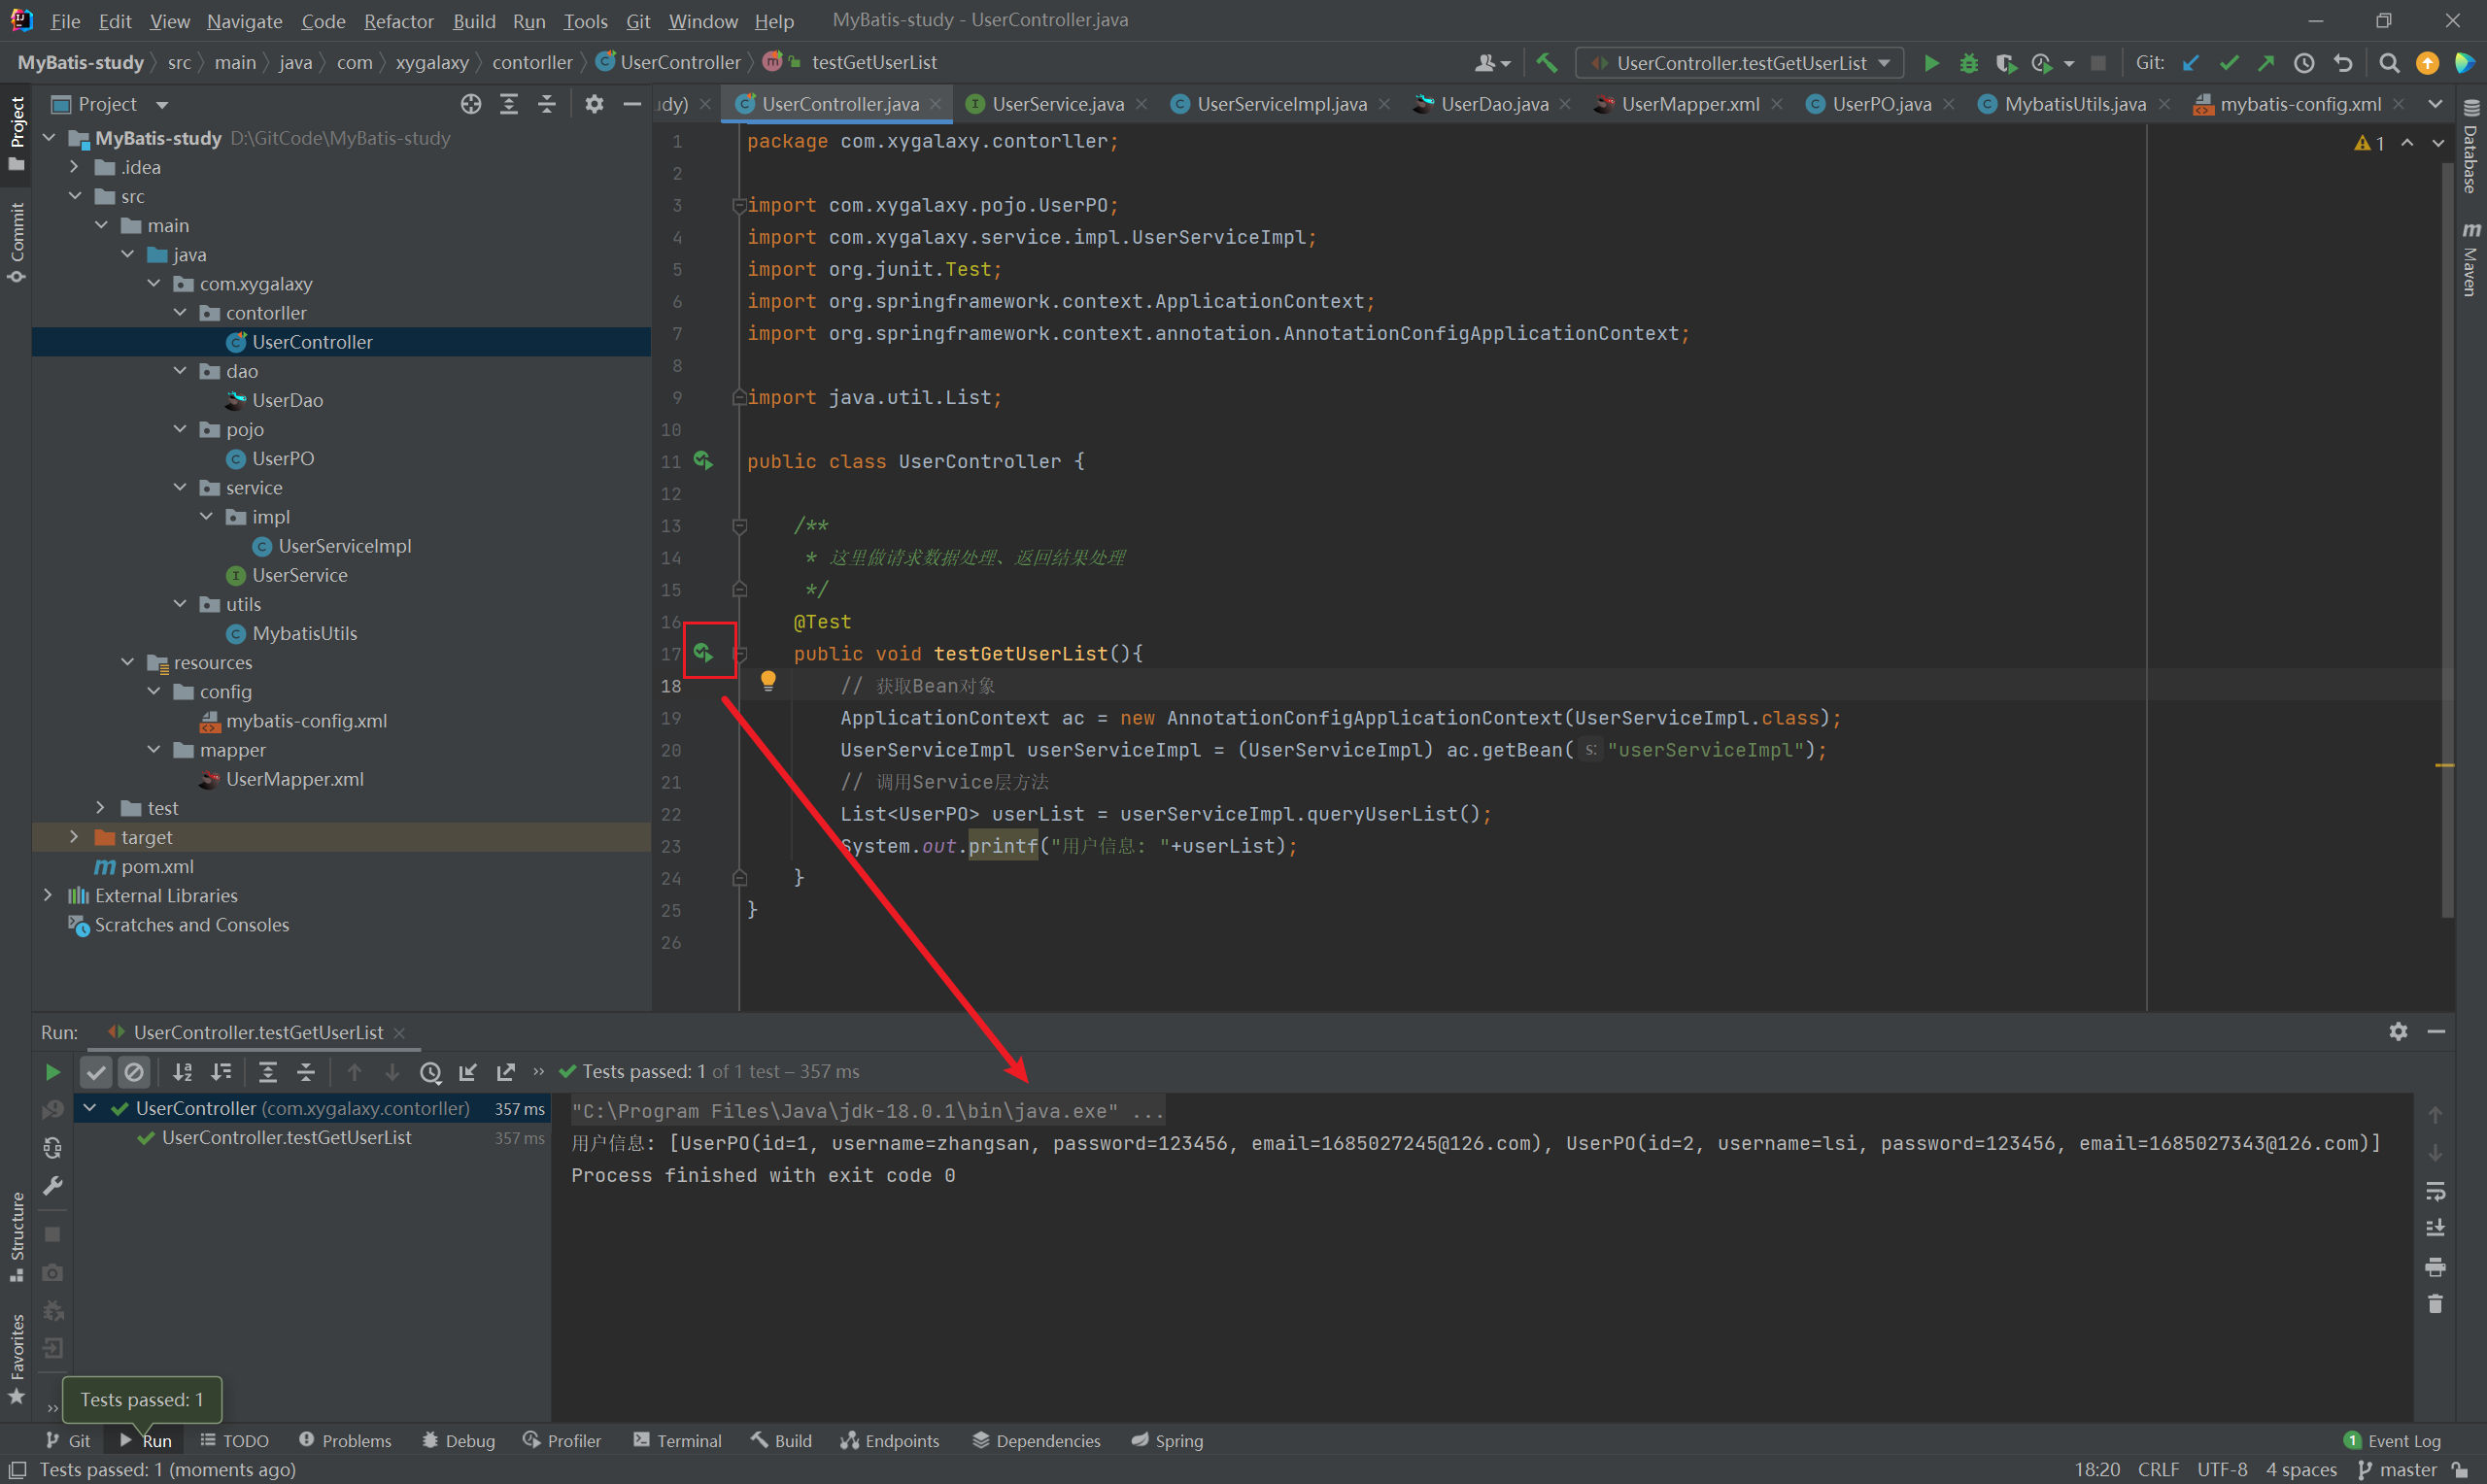The width and height of the screenshot is (2487, 1484).
Task: Expand the target folder in the project tree
Action: click(74, 837)
